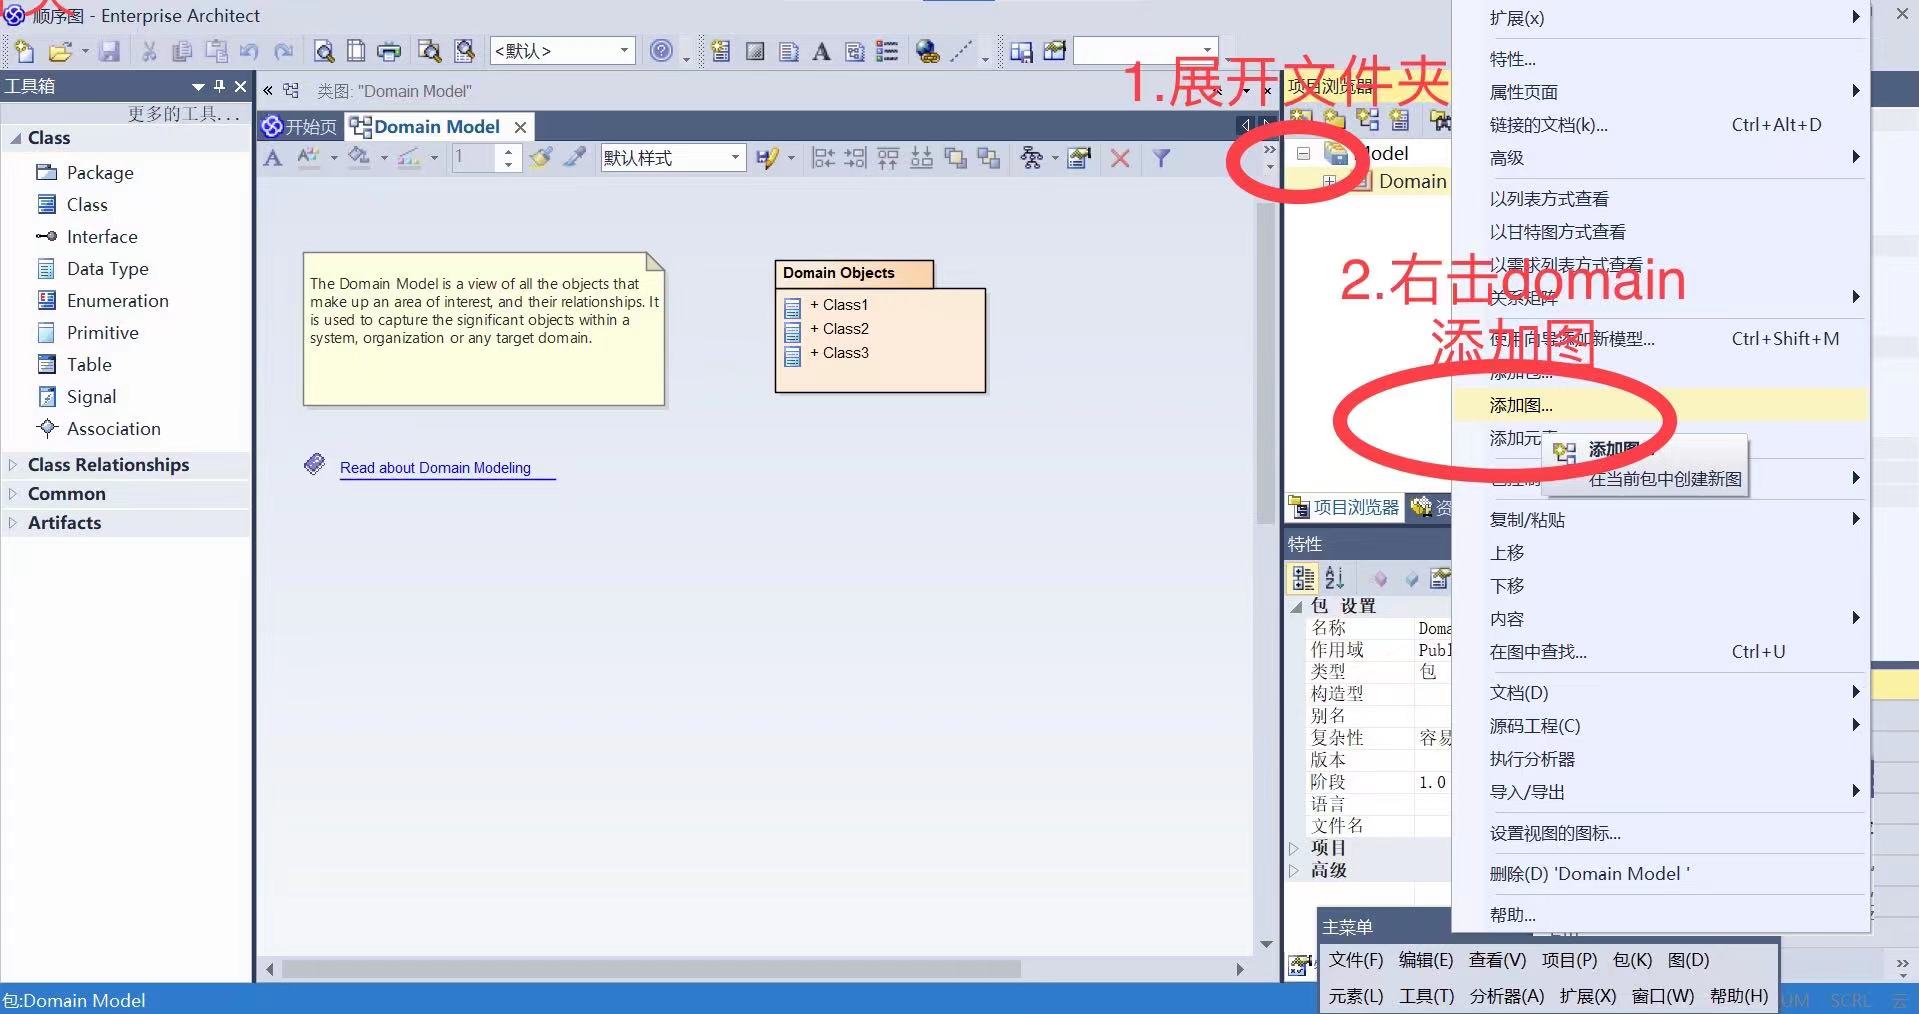Select the Class element in the Toolbox
Viewport: 1919px width, 1014px height.
tap(85, 204)
